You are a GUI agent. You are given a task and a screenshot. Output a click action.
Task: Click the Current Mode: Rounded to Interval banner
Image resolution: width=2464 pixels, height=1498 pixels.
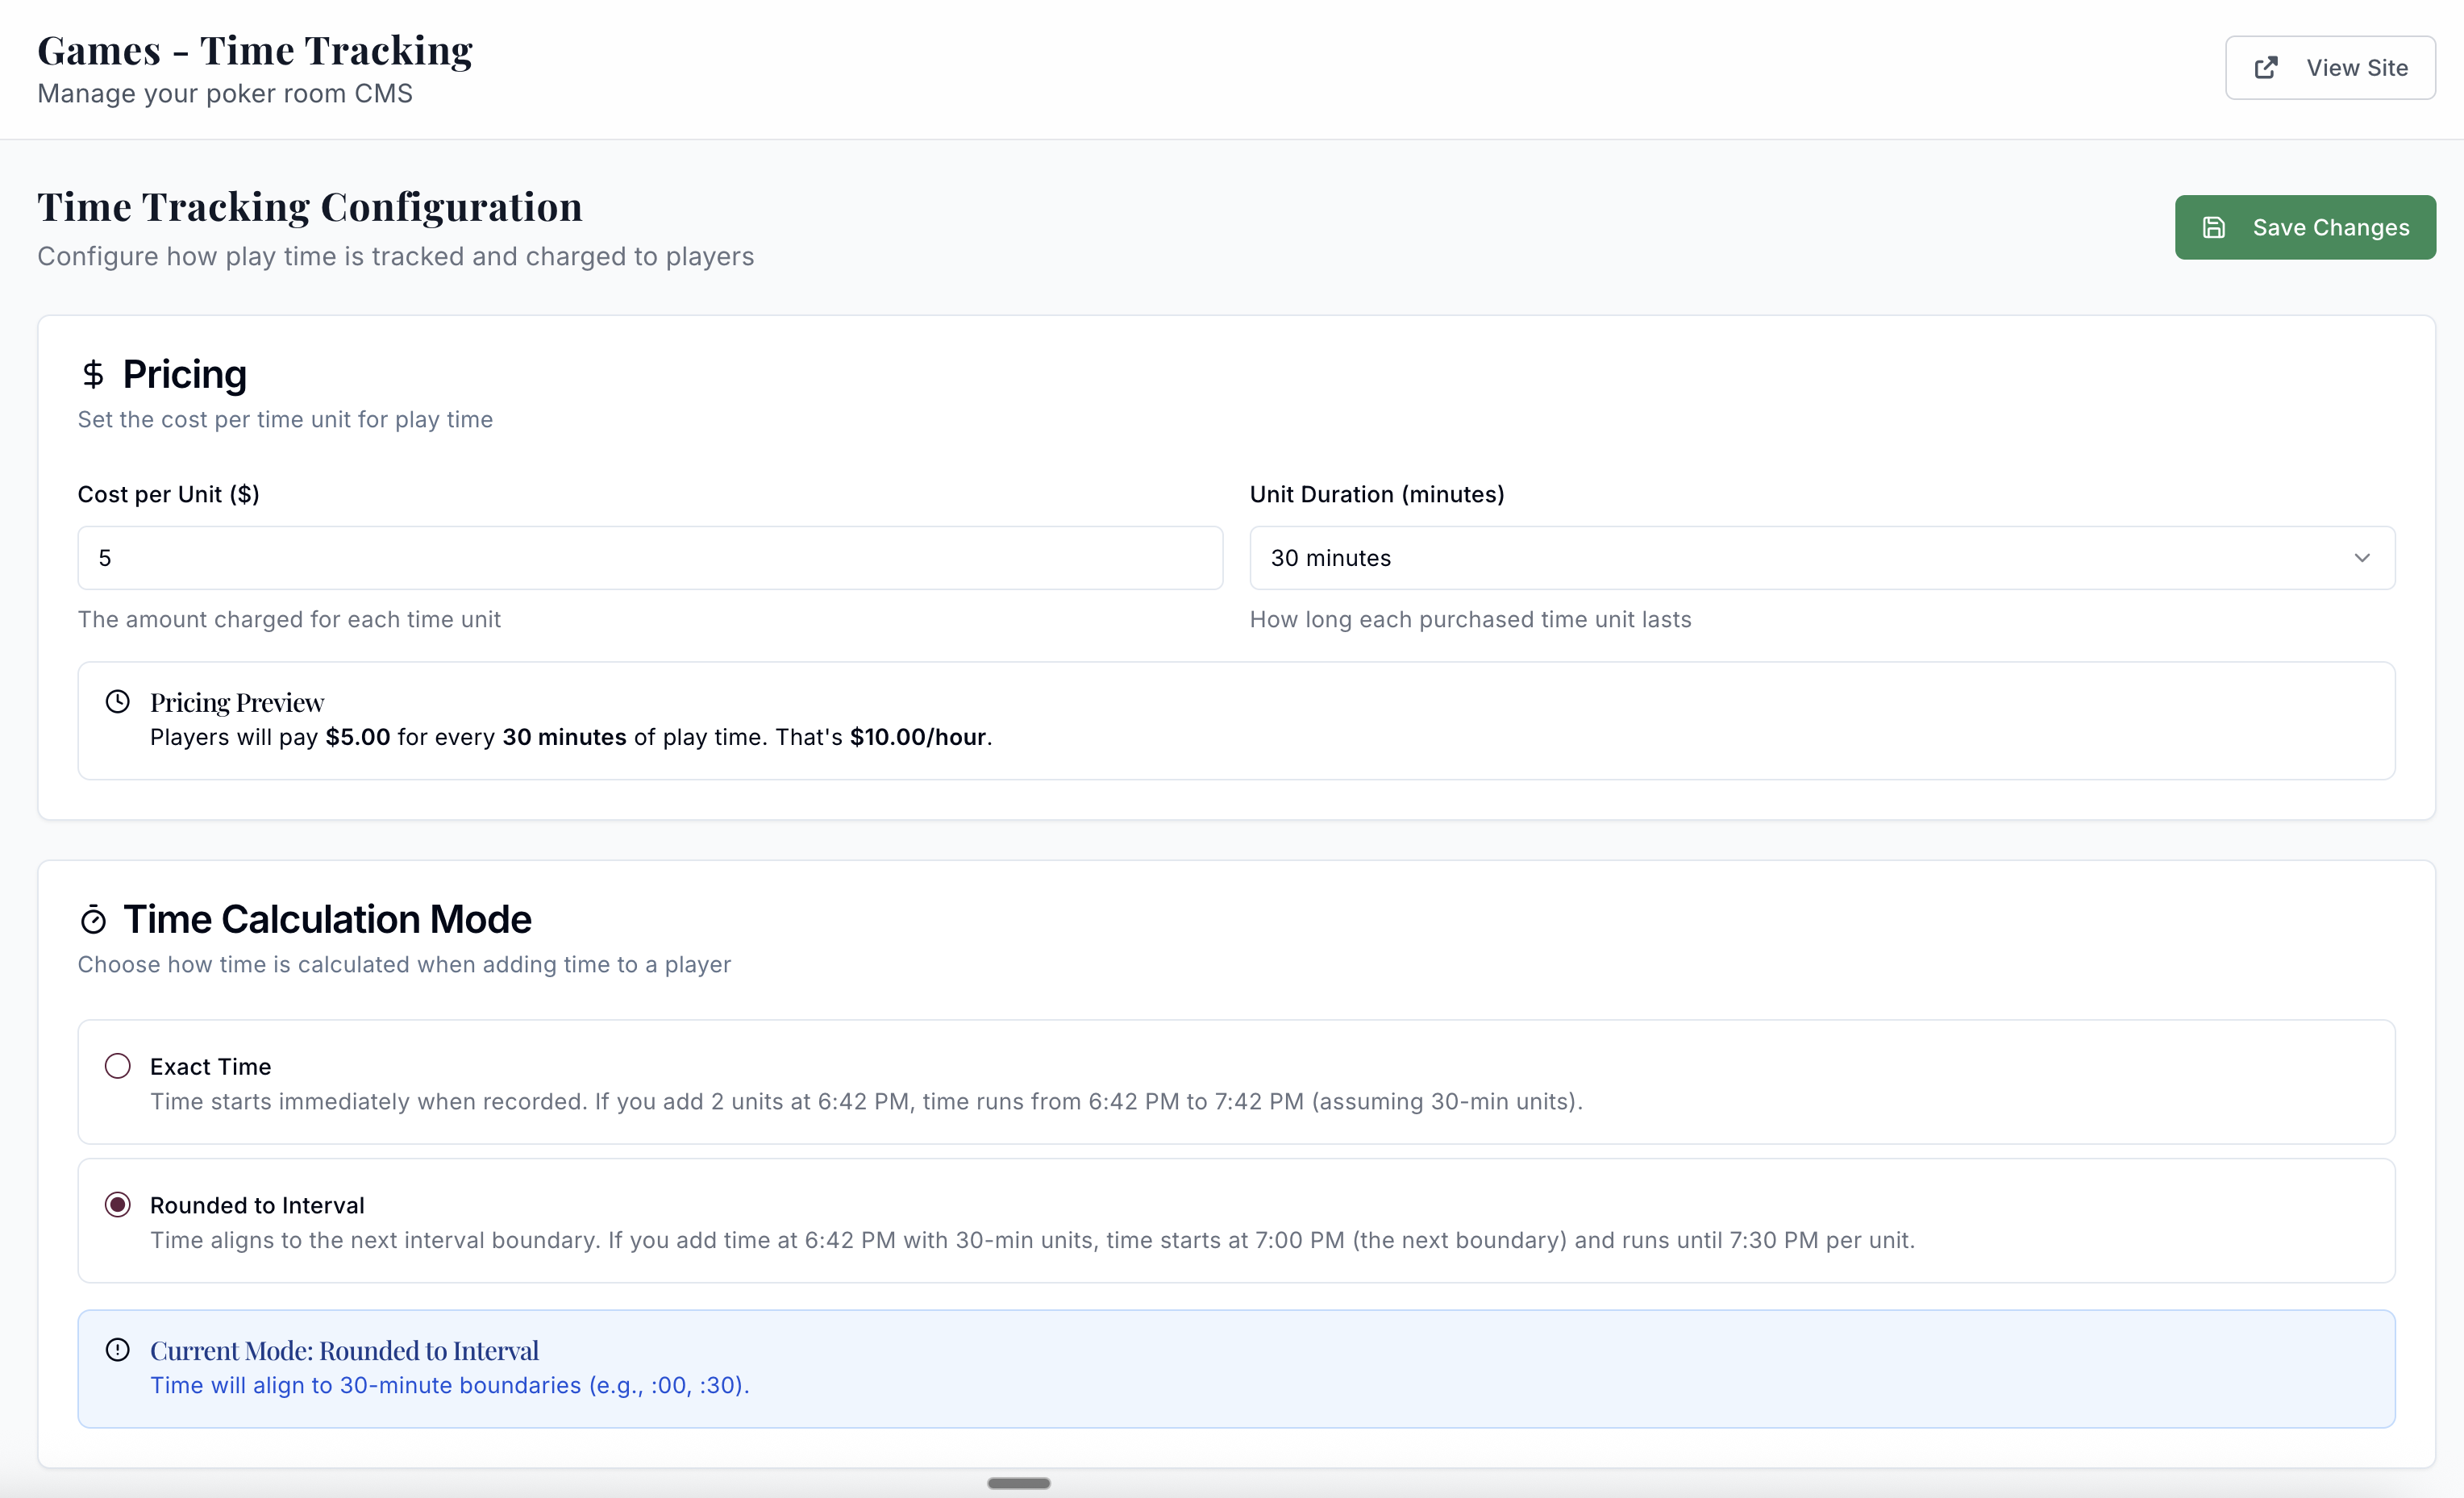1236,1368
